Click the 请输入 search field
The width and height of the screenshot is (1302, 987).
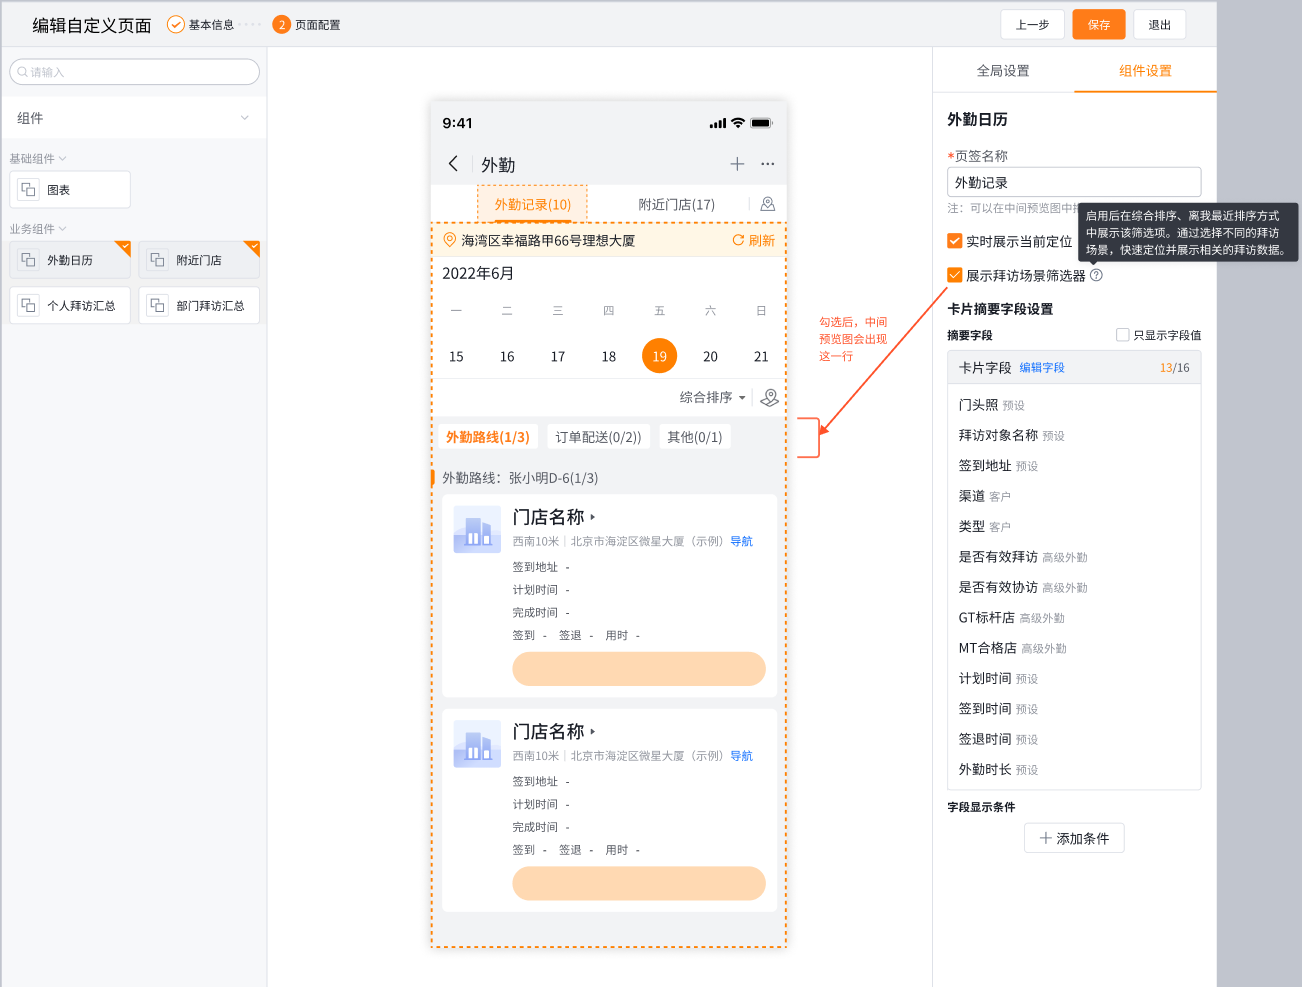coord(134,71)
